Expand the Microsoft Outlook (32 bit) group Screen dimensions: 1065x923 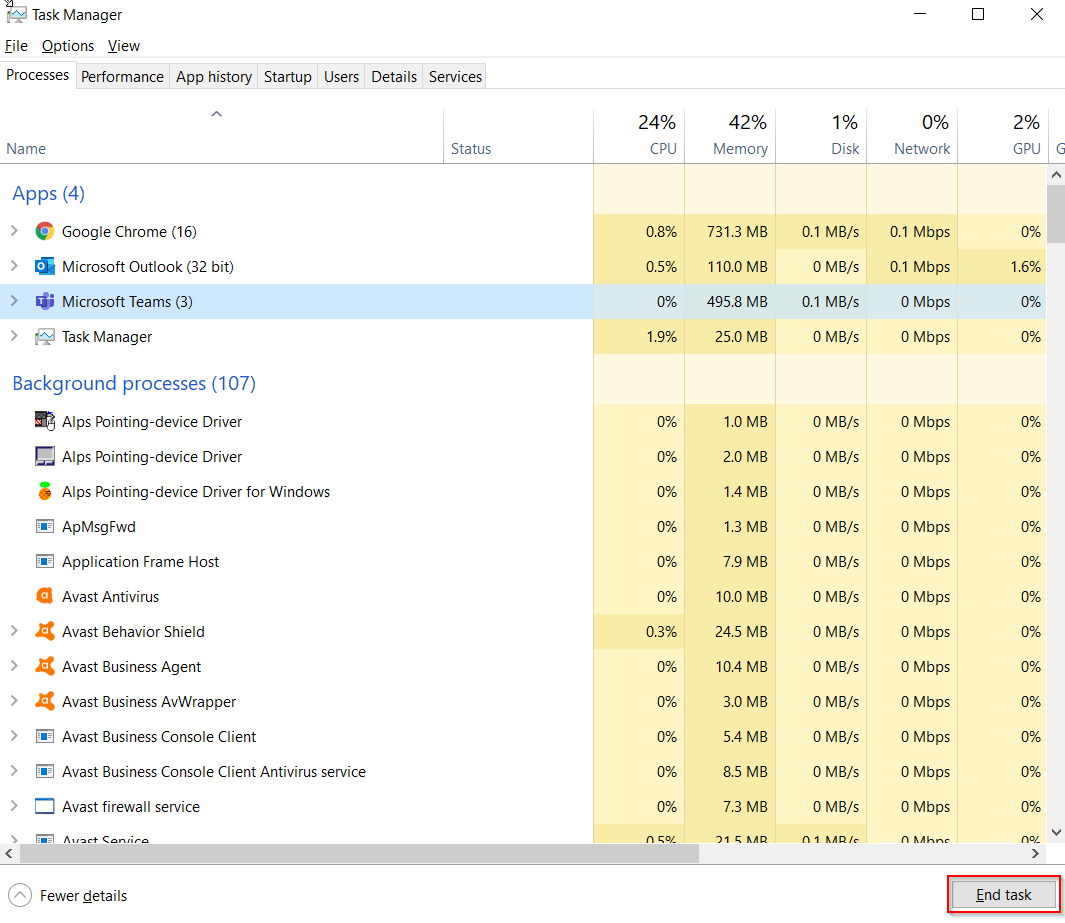pyautogui.click(x=14, y=266)
